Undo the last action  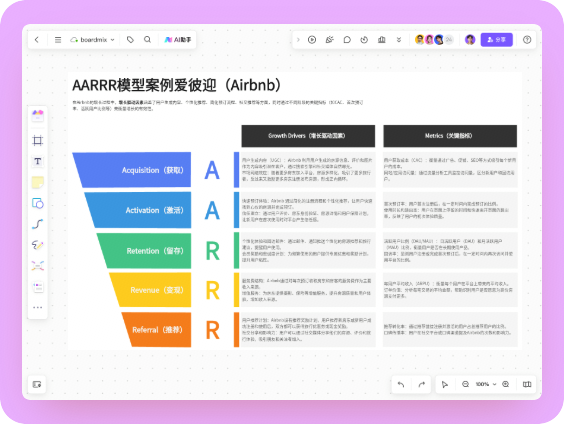click(401, 384)
